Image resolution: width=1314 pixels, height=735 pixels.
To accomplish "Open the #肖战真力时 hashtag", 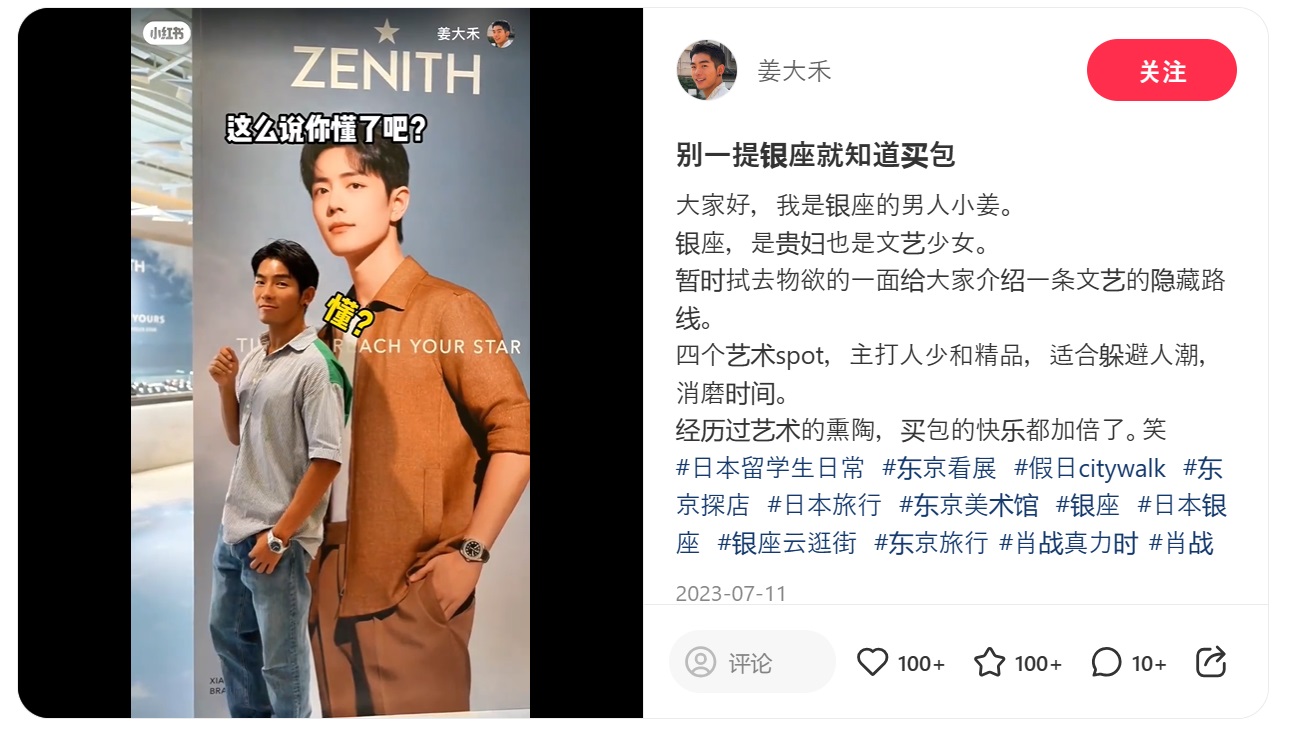I will tap(1069, 543).
